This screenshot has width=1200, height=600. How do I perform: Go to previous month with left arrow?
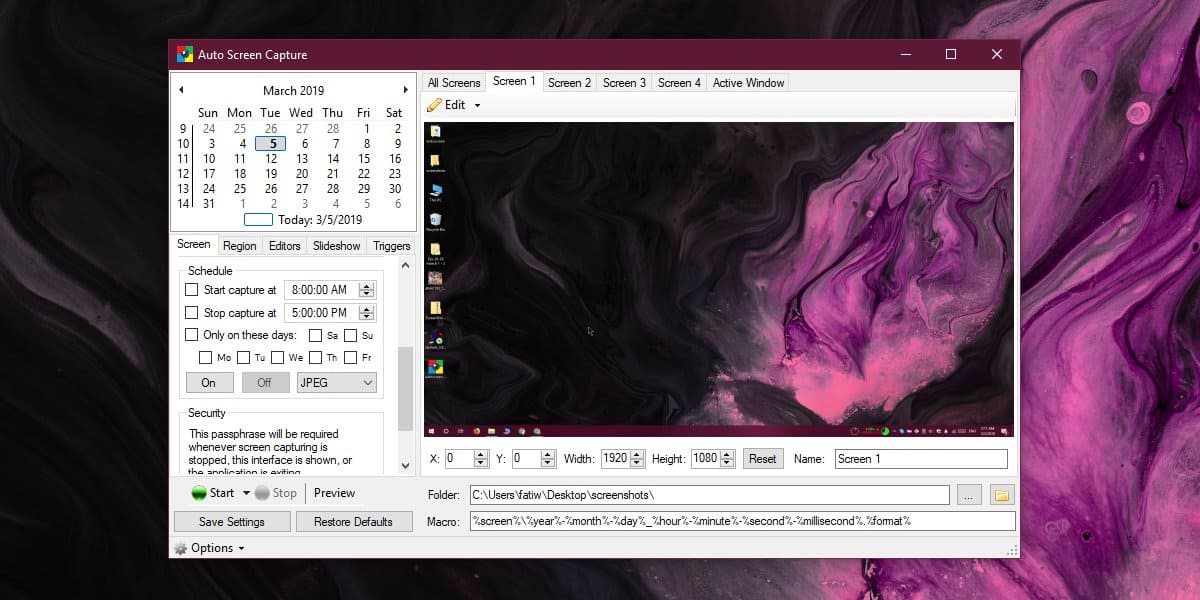pos(181,90)
